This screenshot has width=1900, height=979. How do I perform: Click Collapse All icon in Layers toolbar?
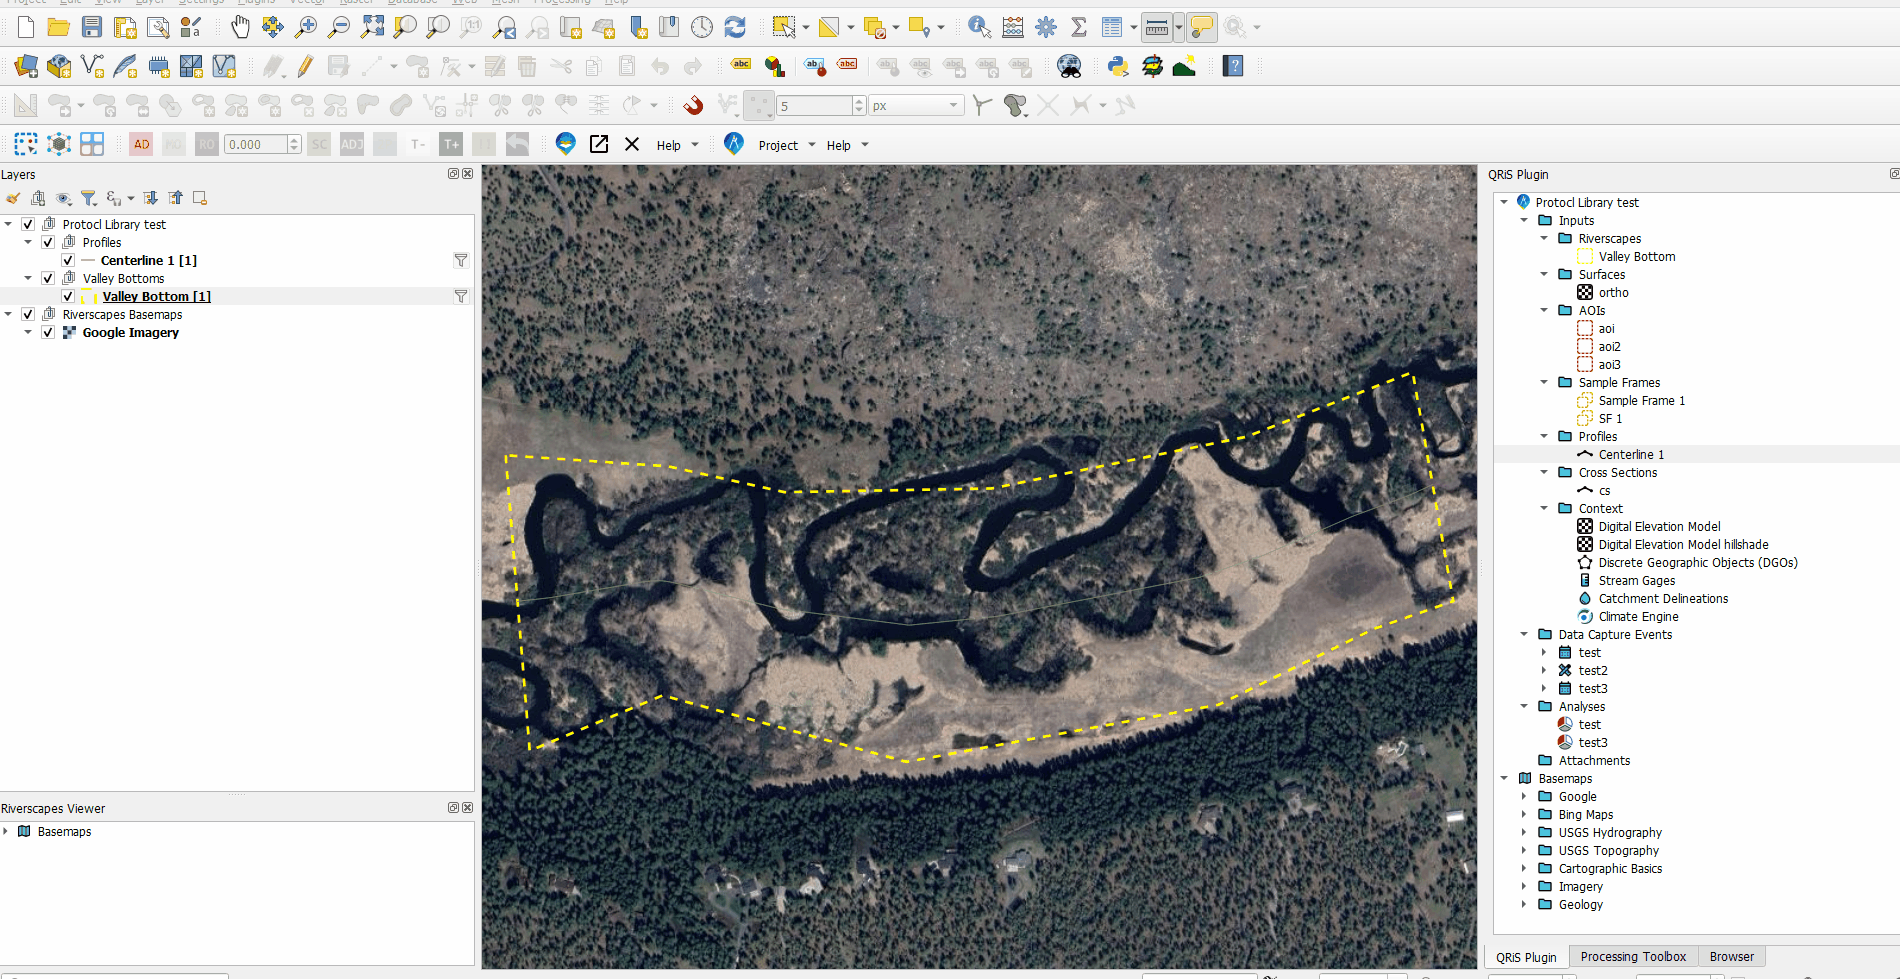coord(176,198)
